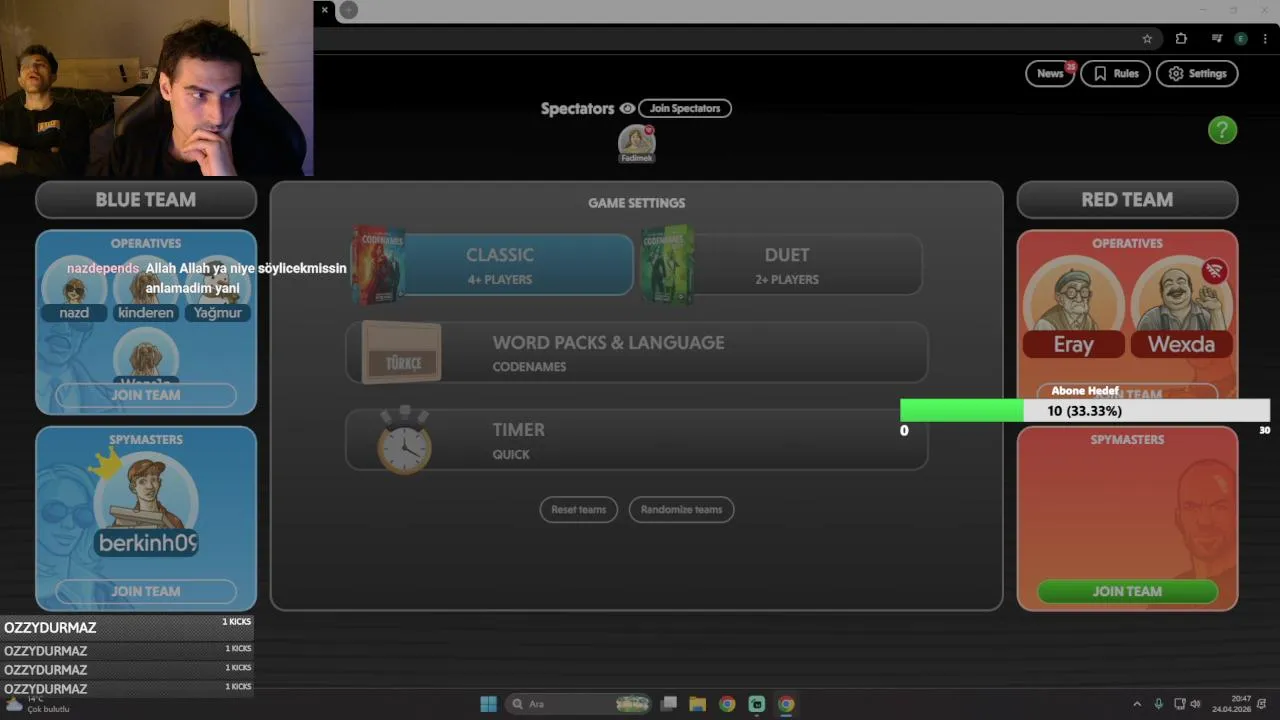
Task: Expand hidden system tray icons chevron
Action: [x=1137, y=704]
